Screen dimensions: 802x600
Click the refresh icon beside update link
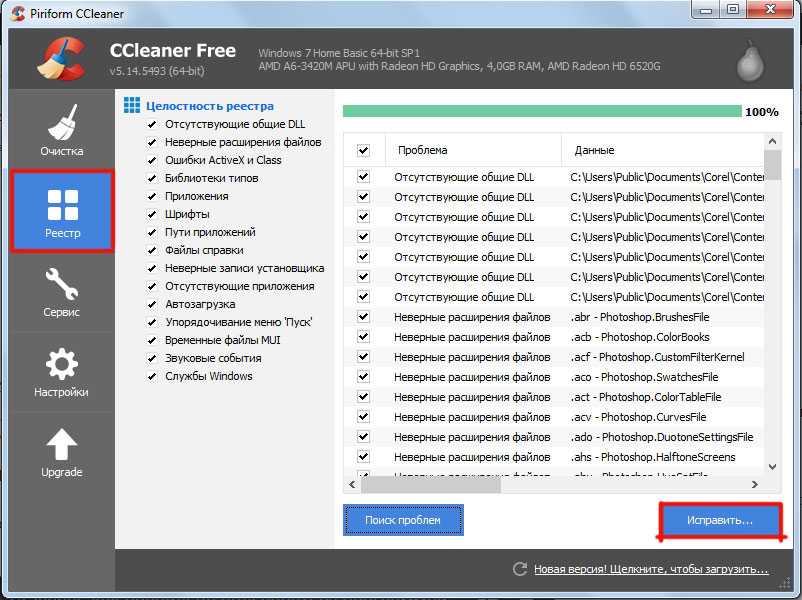coord(519,569)
